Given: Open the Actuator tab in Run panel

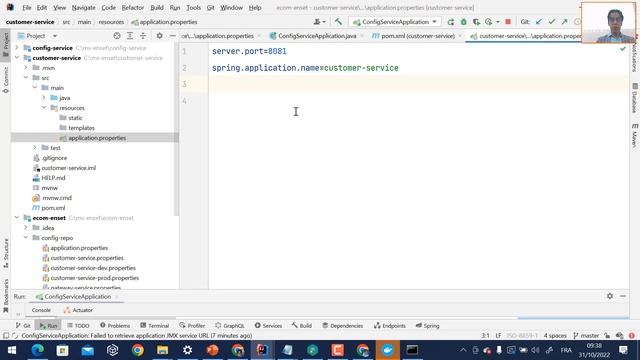Looking at the screenshot, I should pyautogui.click(x=78, y=310).
